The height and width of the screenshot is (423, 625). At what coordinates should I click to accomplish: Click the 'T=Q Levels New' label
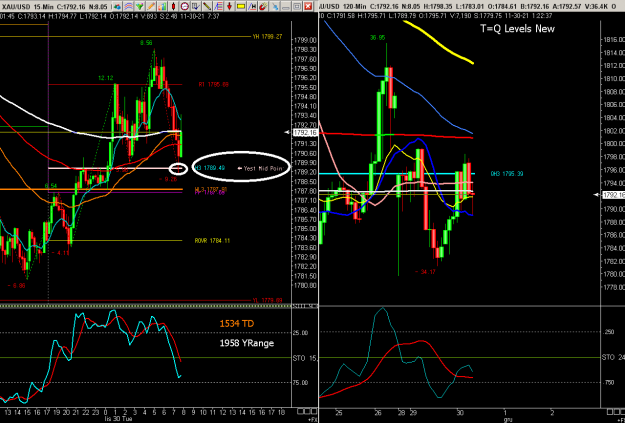[x=517, y=28]
